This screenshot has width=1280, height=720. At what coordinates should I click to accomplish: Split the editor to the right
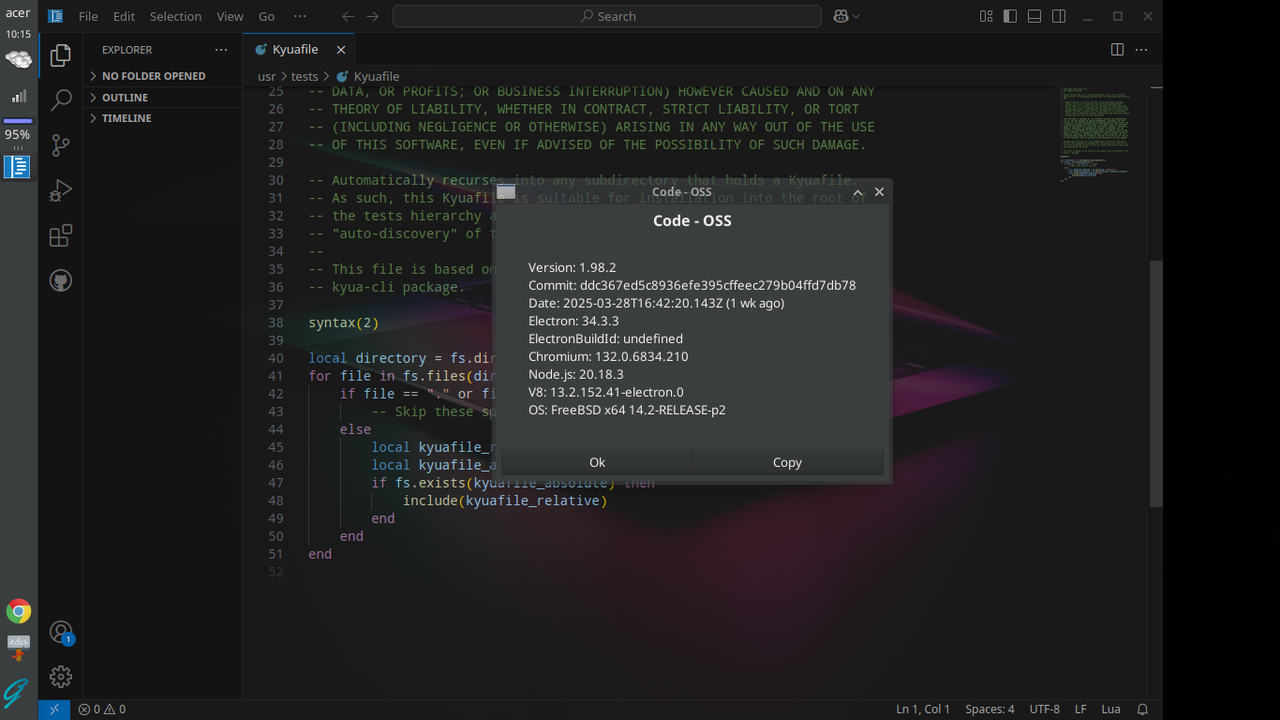pos(1117,50)
